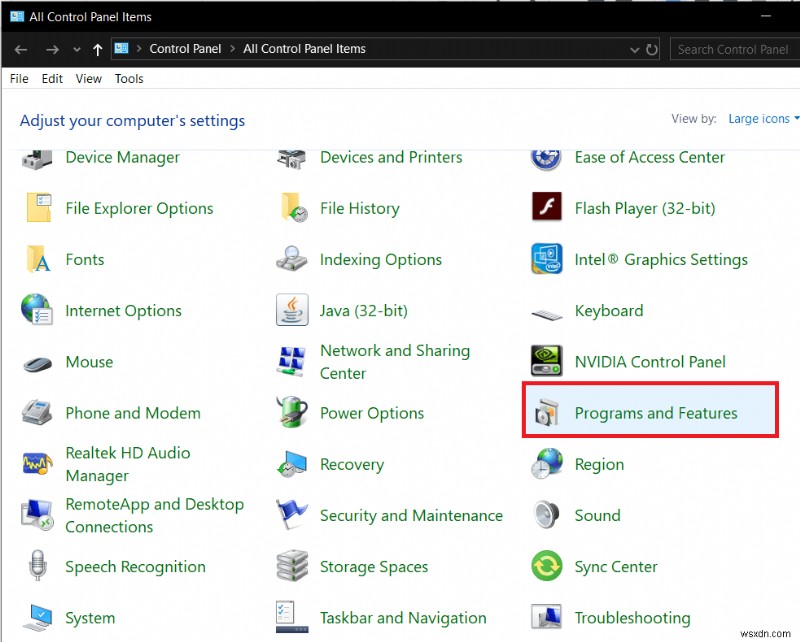
Task: Open the Realtek HD Audio Manager icon
Action: (x=37, y=464)
